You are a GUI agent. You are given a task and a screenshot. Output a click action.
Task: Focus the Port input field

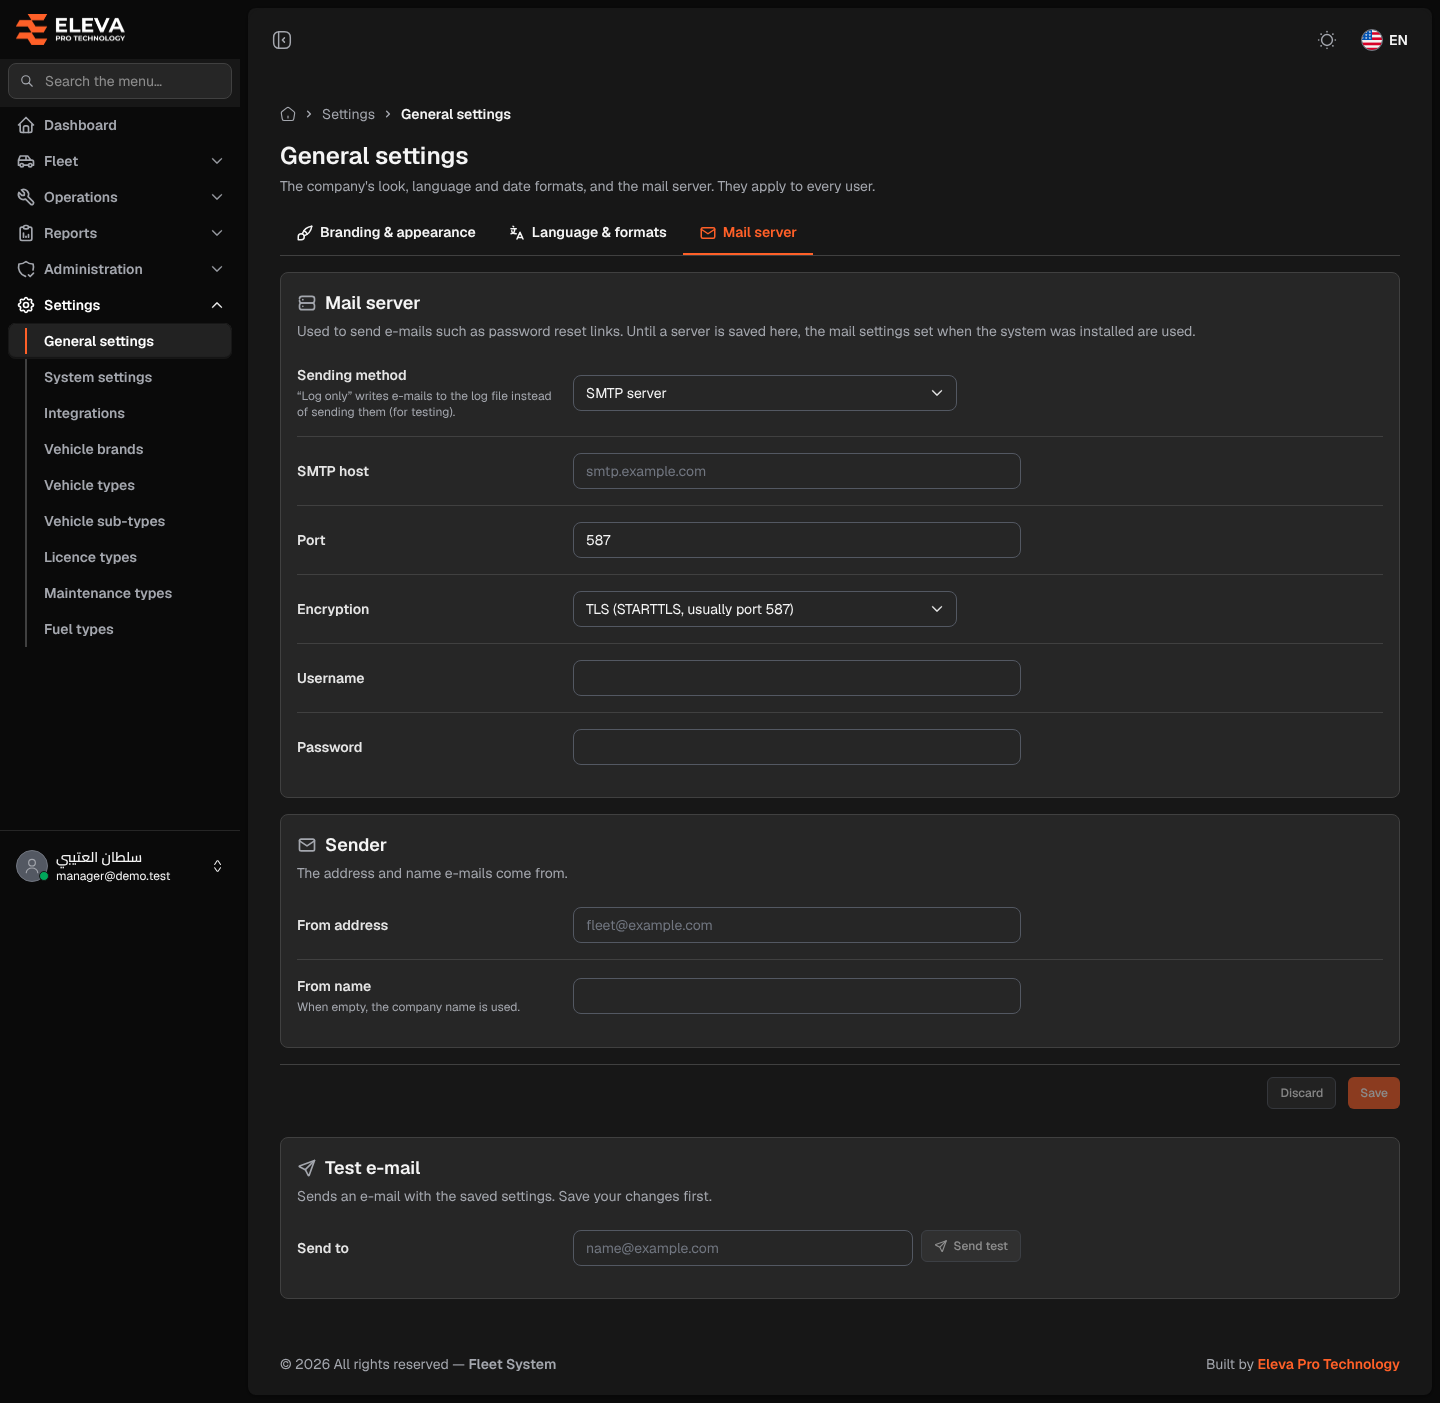pyautogui.click(x=797, y=540)
